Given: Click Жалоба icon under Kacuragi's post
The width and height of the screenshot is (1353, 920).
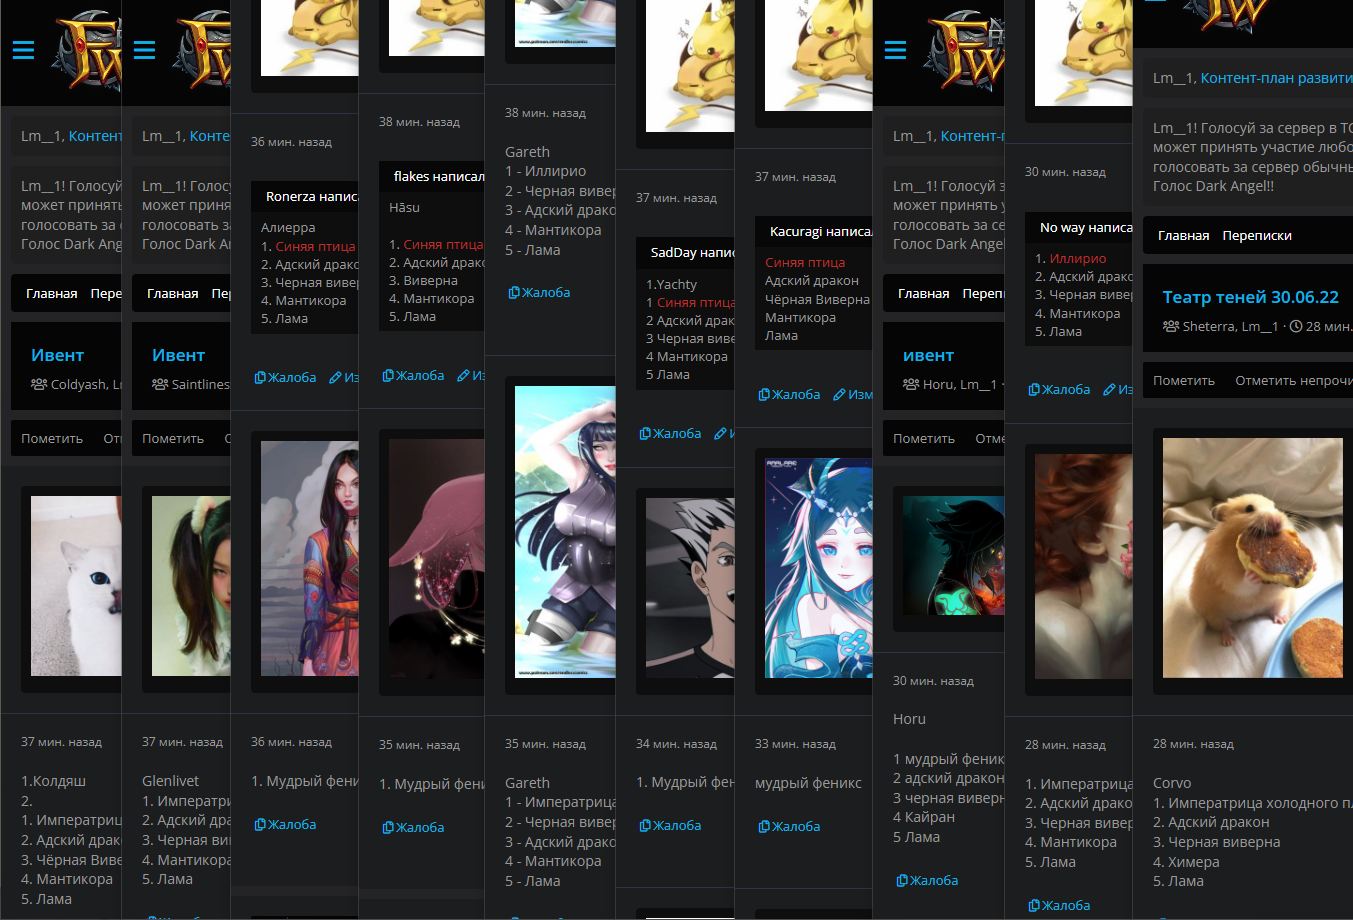Looking at the screenshot, I should coord(764,394).
